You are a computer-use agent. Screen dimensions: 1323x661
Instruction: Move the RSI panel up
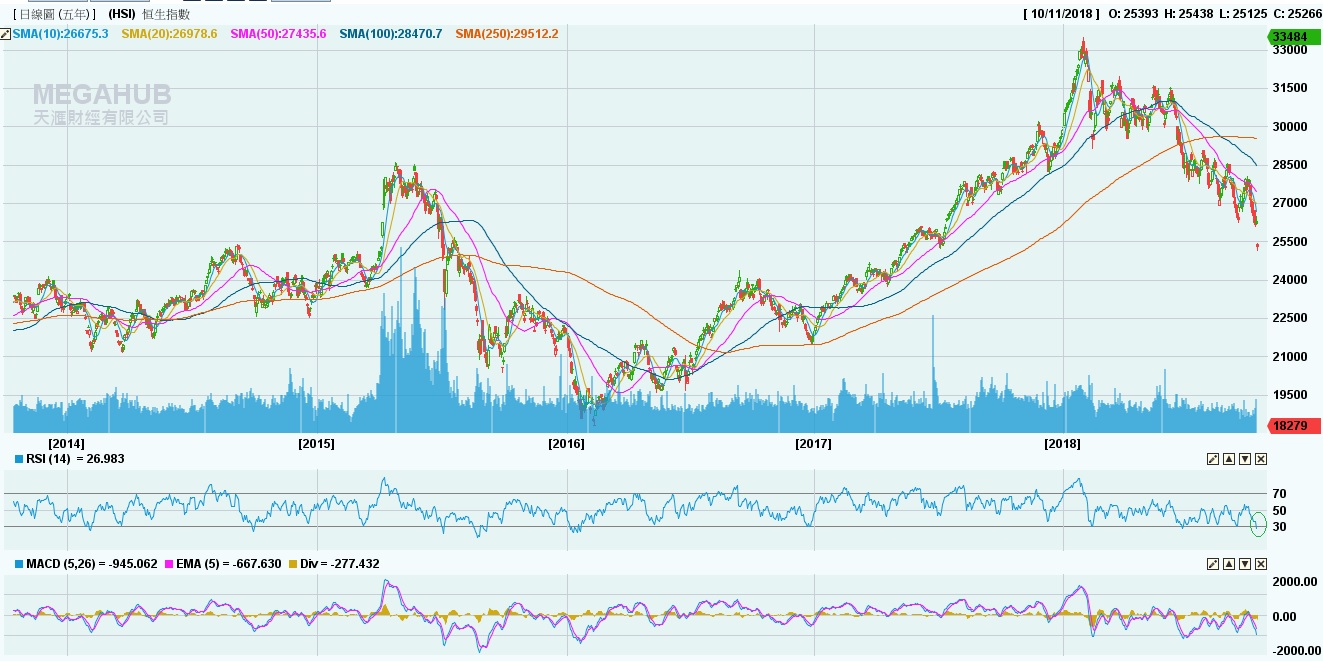pyautogui.click(x=1229, y=459)
